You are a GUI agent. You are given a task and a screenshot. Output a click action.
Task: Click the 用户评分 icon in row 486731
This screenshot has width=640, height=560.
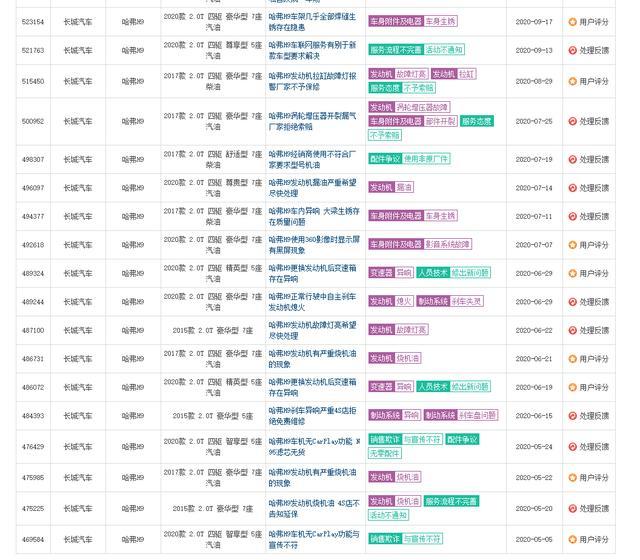pos(573,359)
